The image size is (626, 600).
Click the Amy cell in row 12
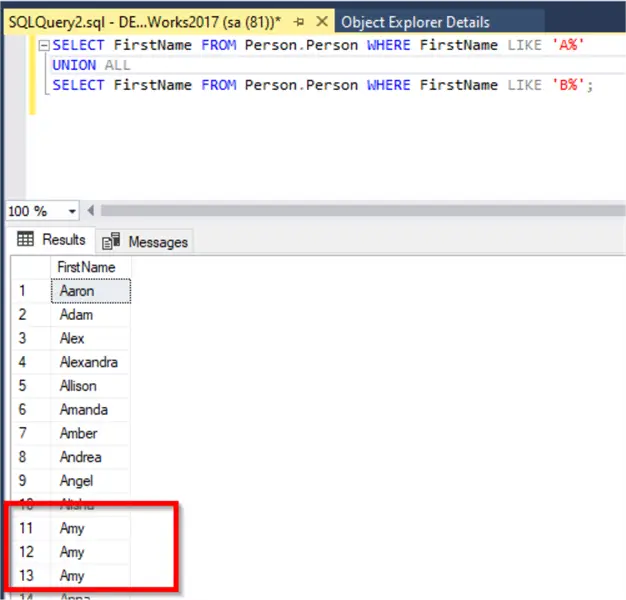(x=89, y=552)
